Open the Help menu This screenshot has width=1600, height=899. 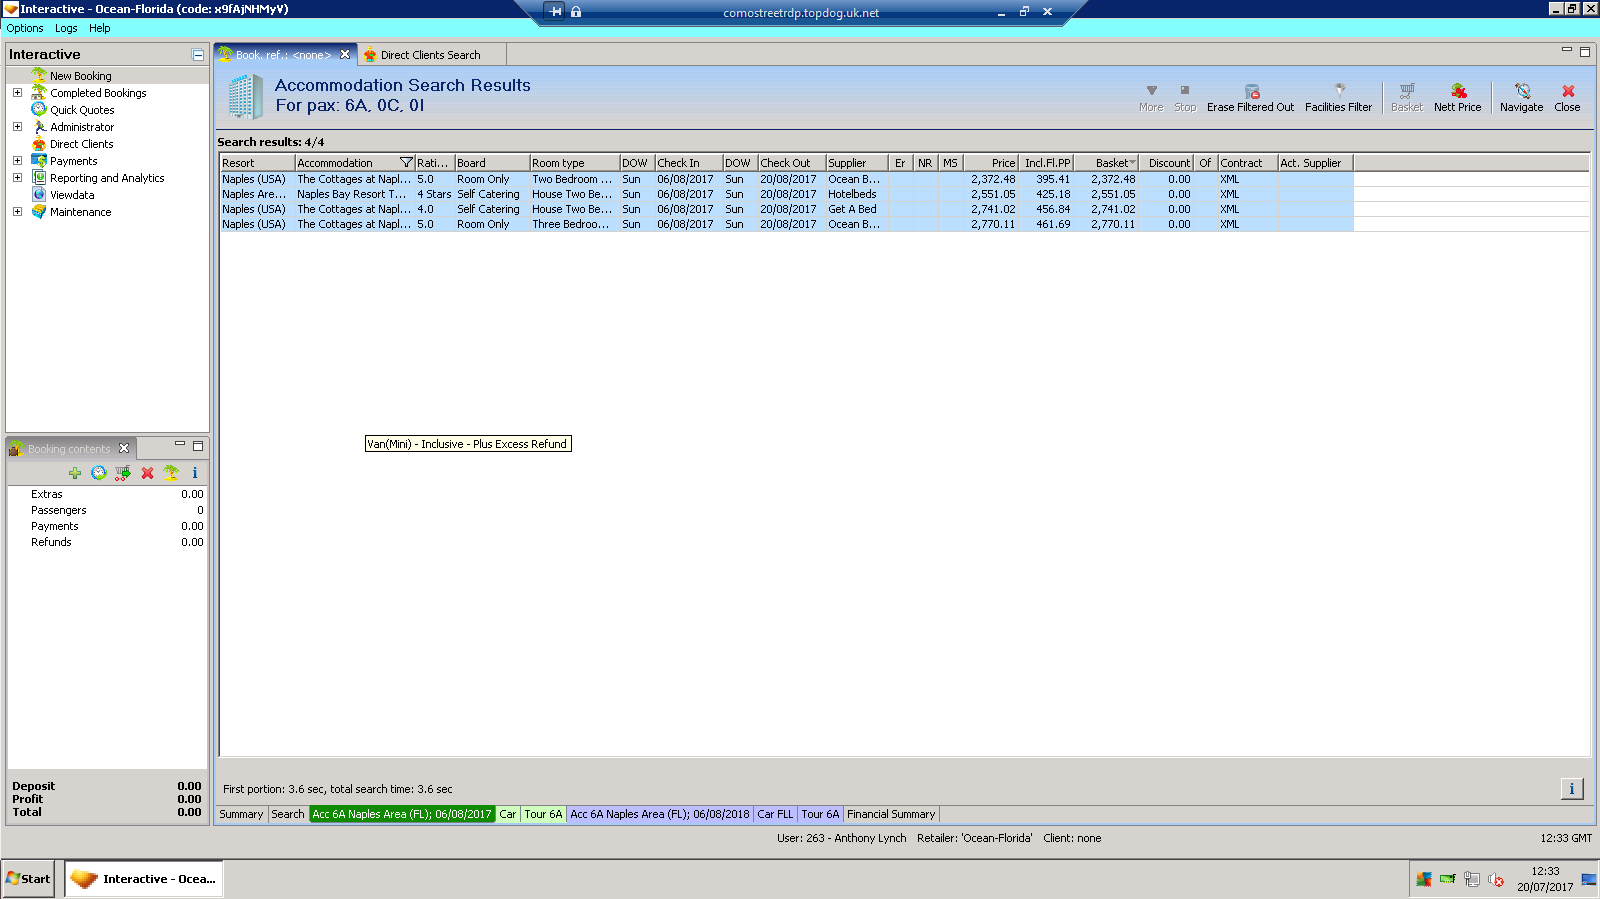(x=99, y=28)
